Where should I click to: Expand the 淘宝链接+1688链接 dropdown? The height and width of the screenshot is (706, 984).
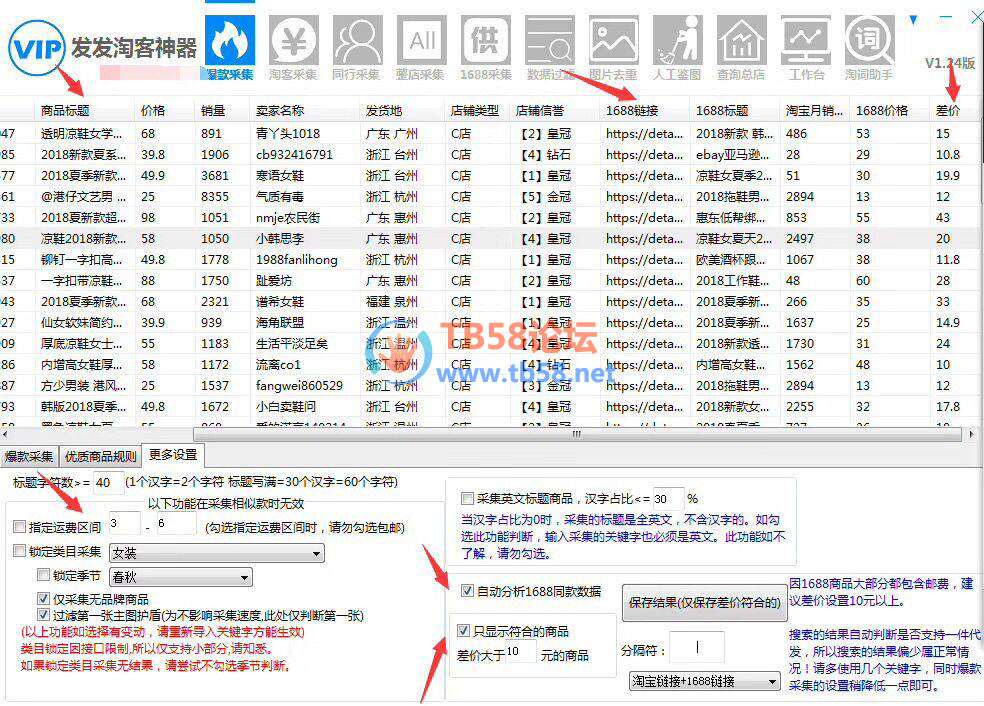point(705,682)
